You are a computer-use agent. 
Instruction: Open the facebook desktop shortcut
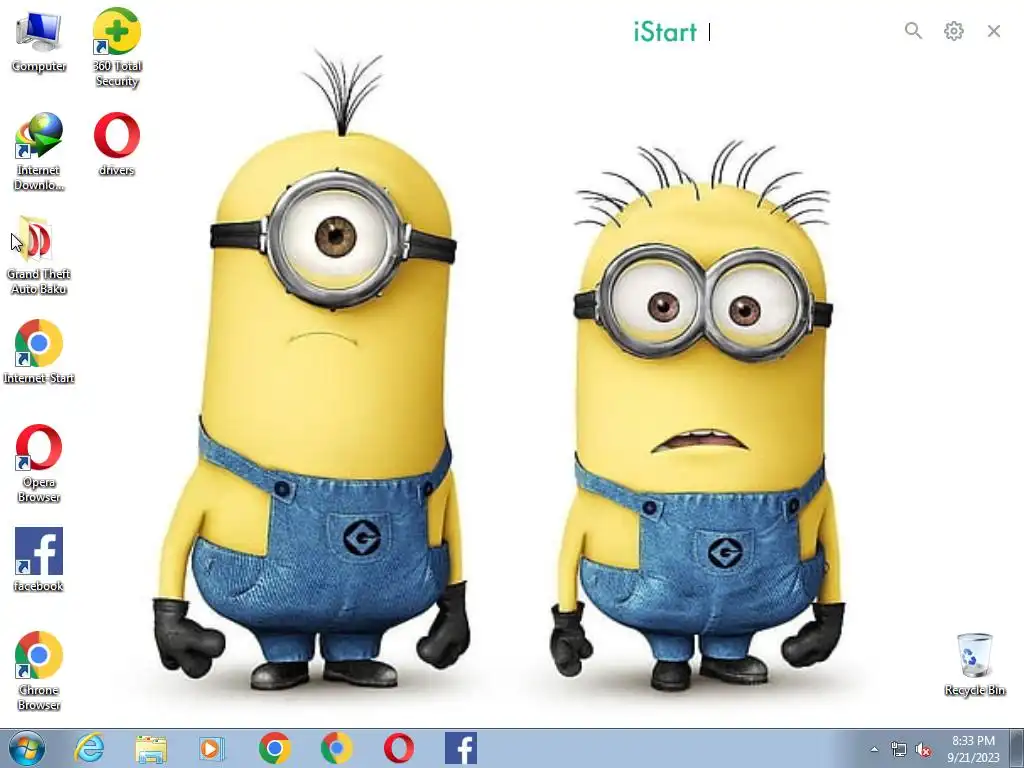(x=39, y=559)
